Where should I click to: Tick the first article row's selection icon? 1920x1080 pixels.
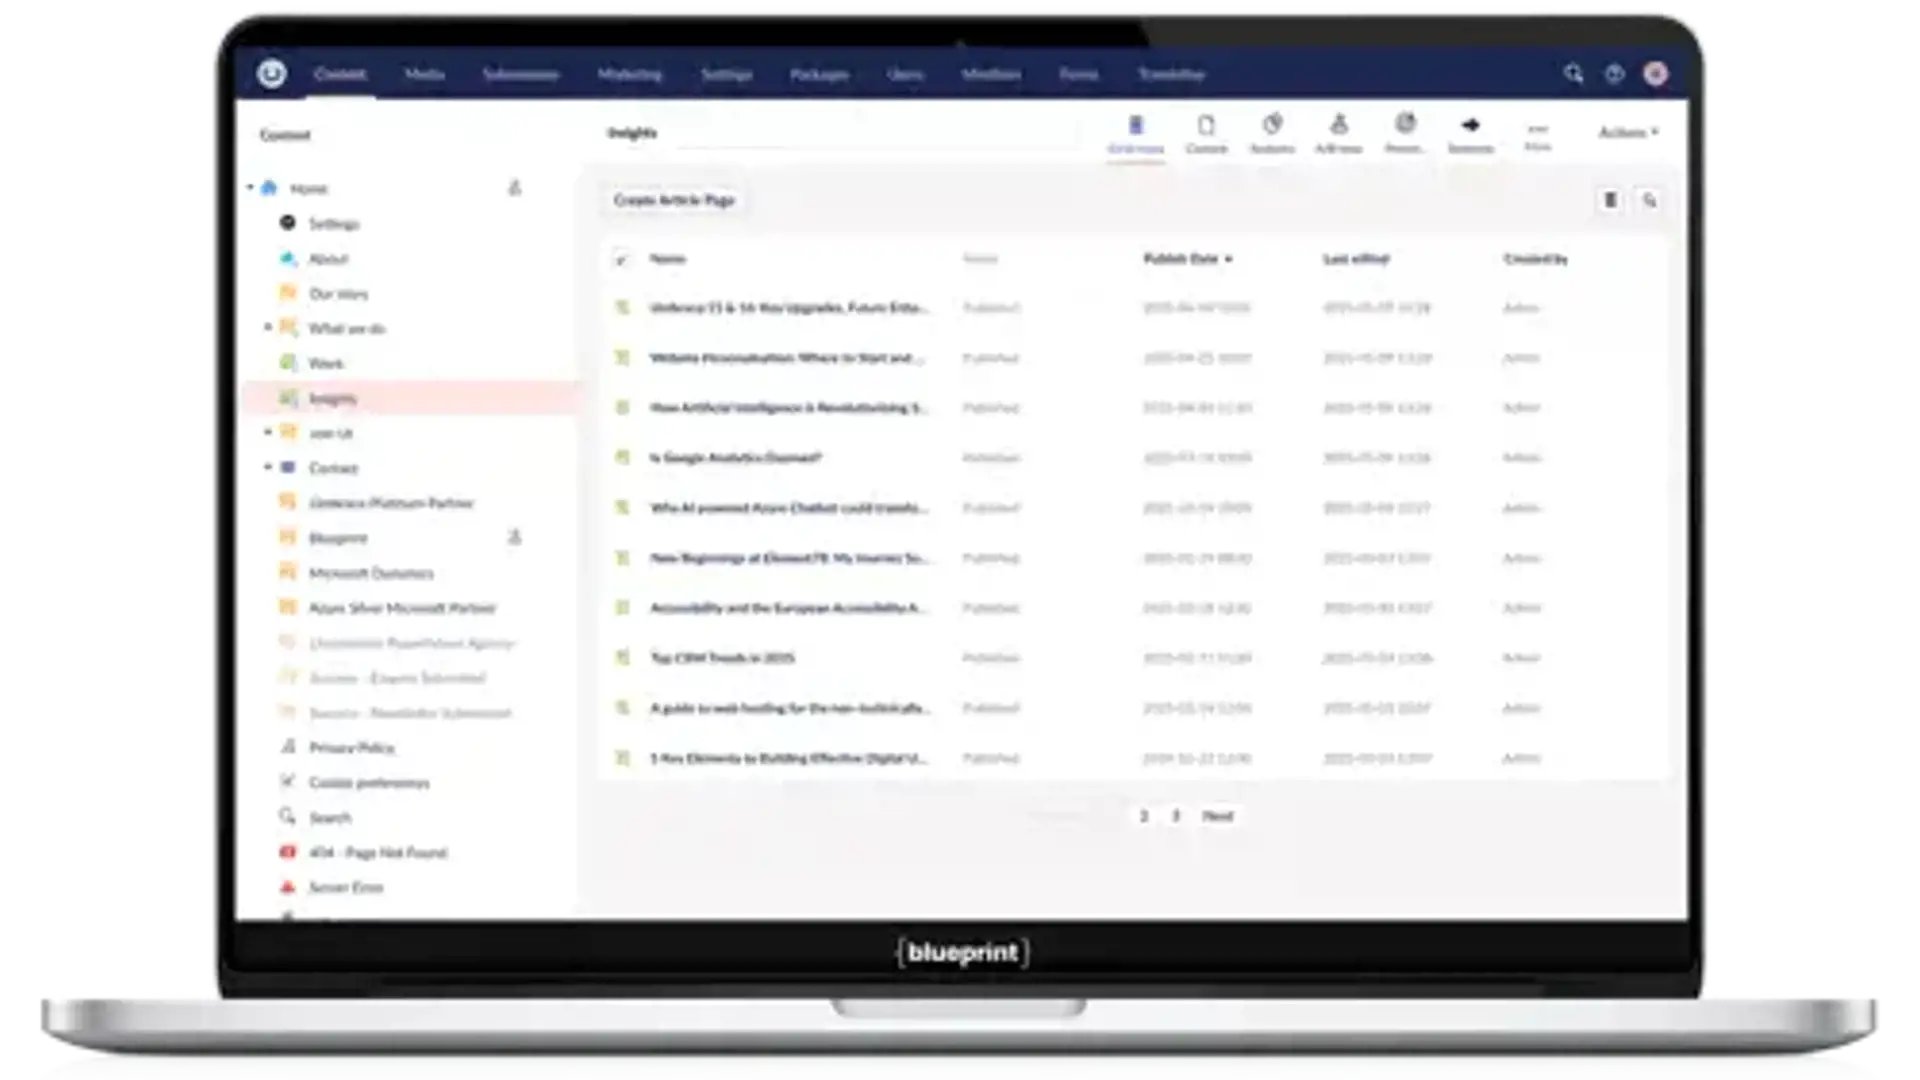coord(622,308)
